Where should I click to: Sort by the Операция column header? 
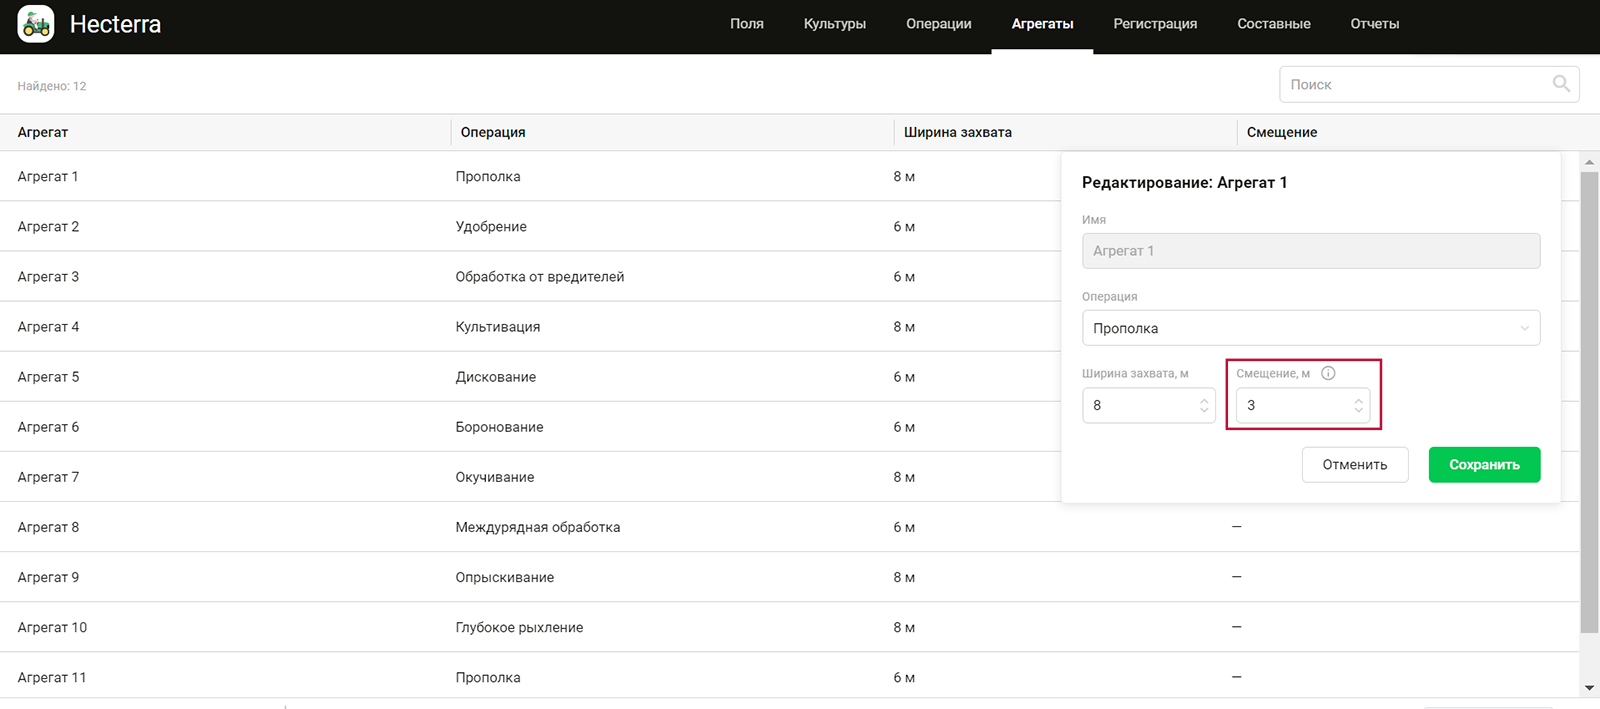(493, 132)
